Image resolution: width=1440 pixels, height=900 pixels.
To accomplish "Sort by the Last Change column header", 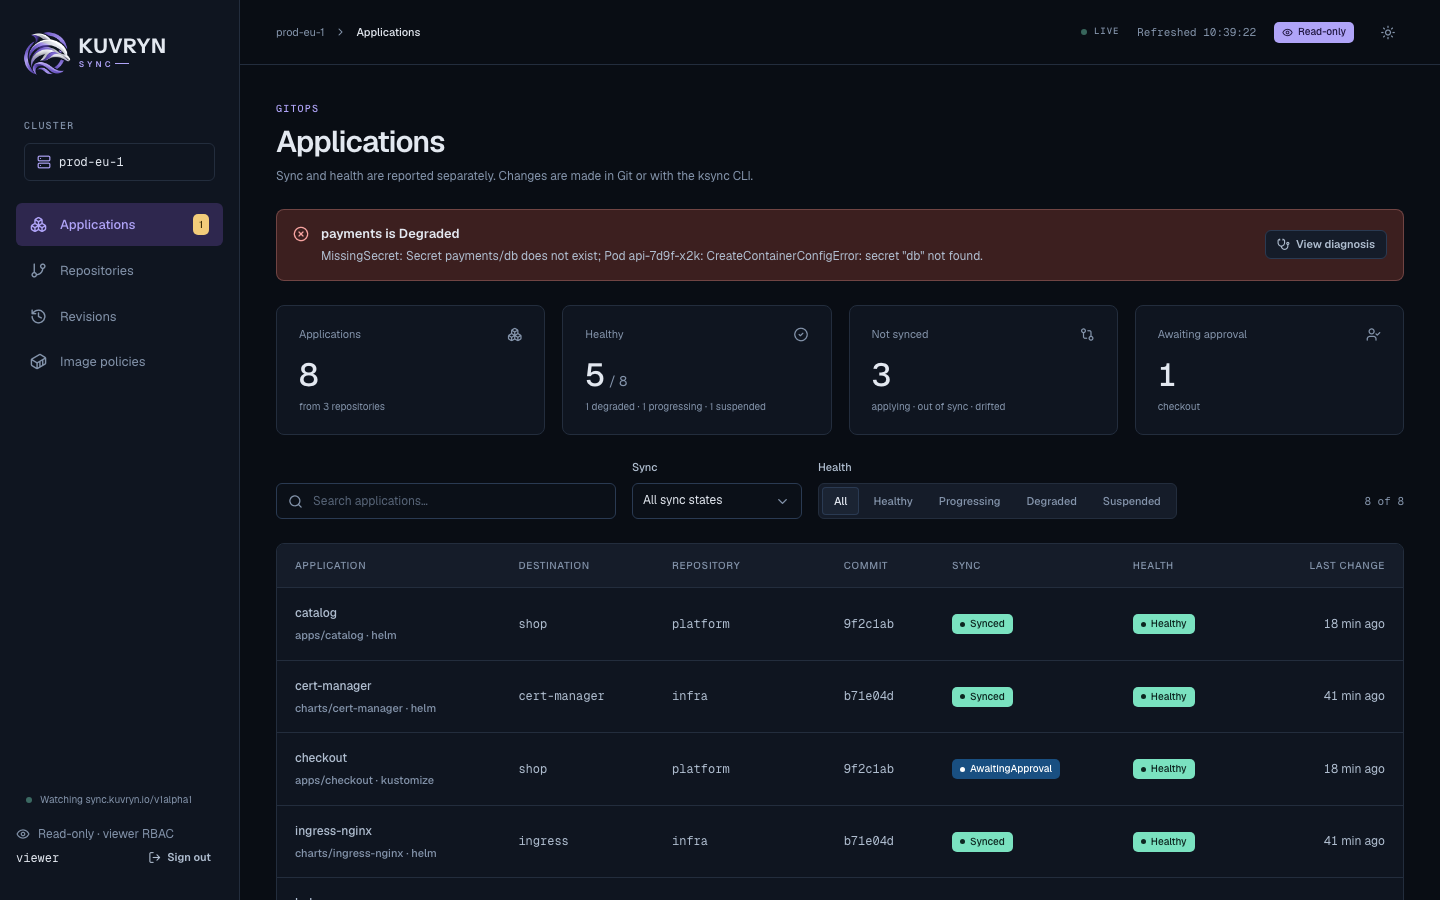I will (x=1347, y=566).
